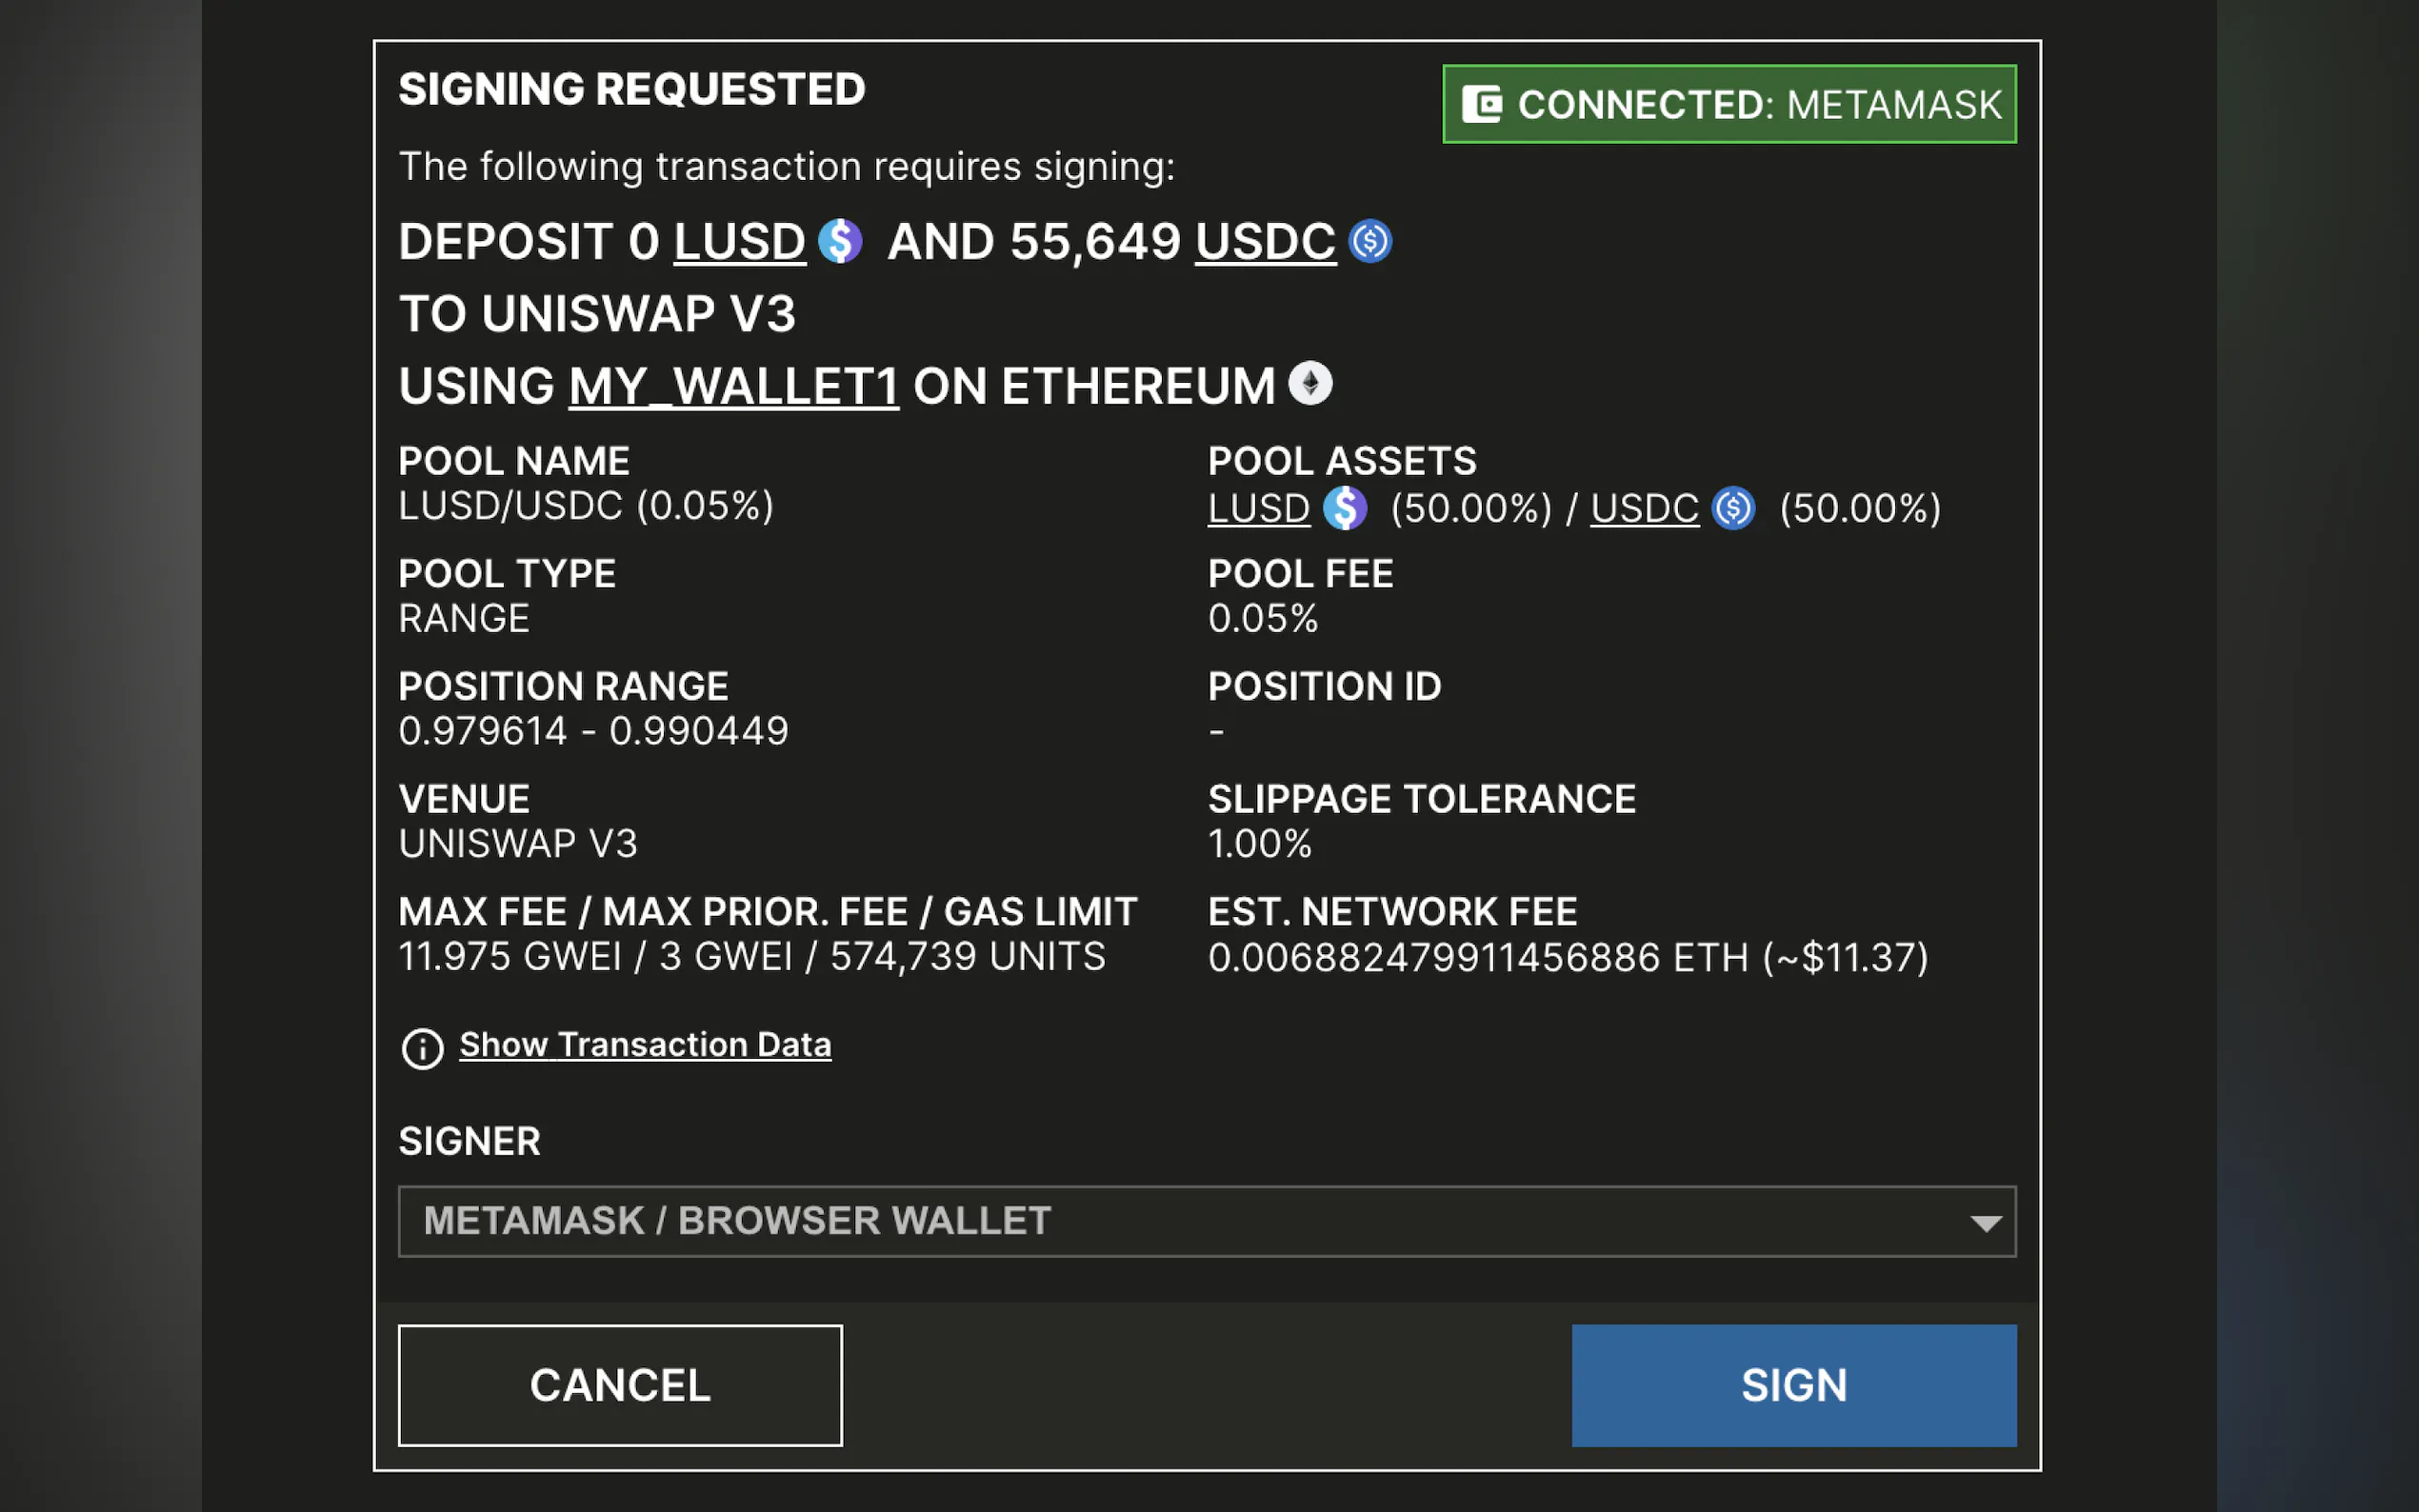Click the USDC link under Pool Assets
The width and height of the screenshot is (2419, 1512).
pos(1644,509)
